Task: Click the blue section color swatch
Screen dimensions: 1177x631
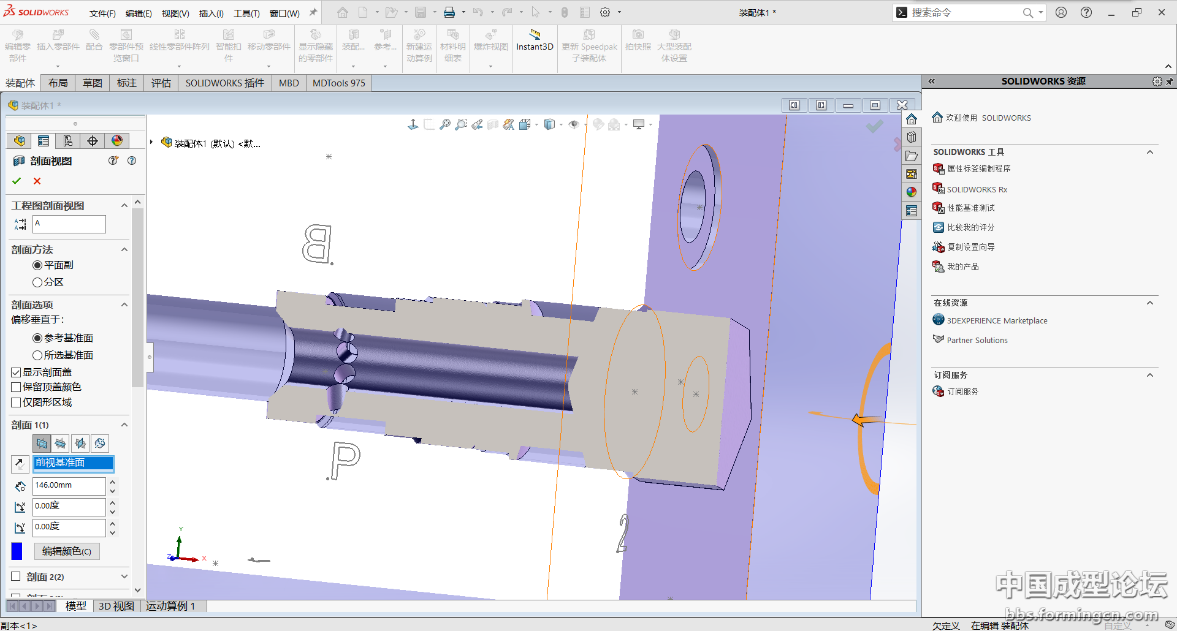Action: coord(17,551)
